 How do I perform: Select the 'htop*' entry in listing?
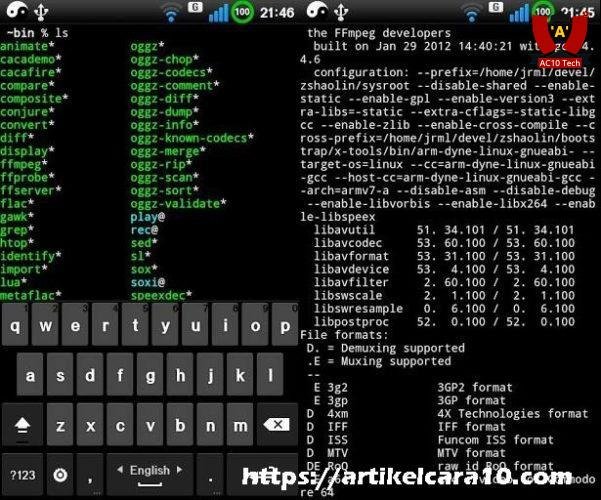(x=17, y=243)
